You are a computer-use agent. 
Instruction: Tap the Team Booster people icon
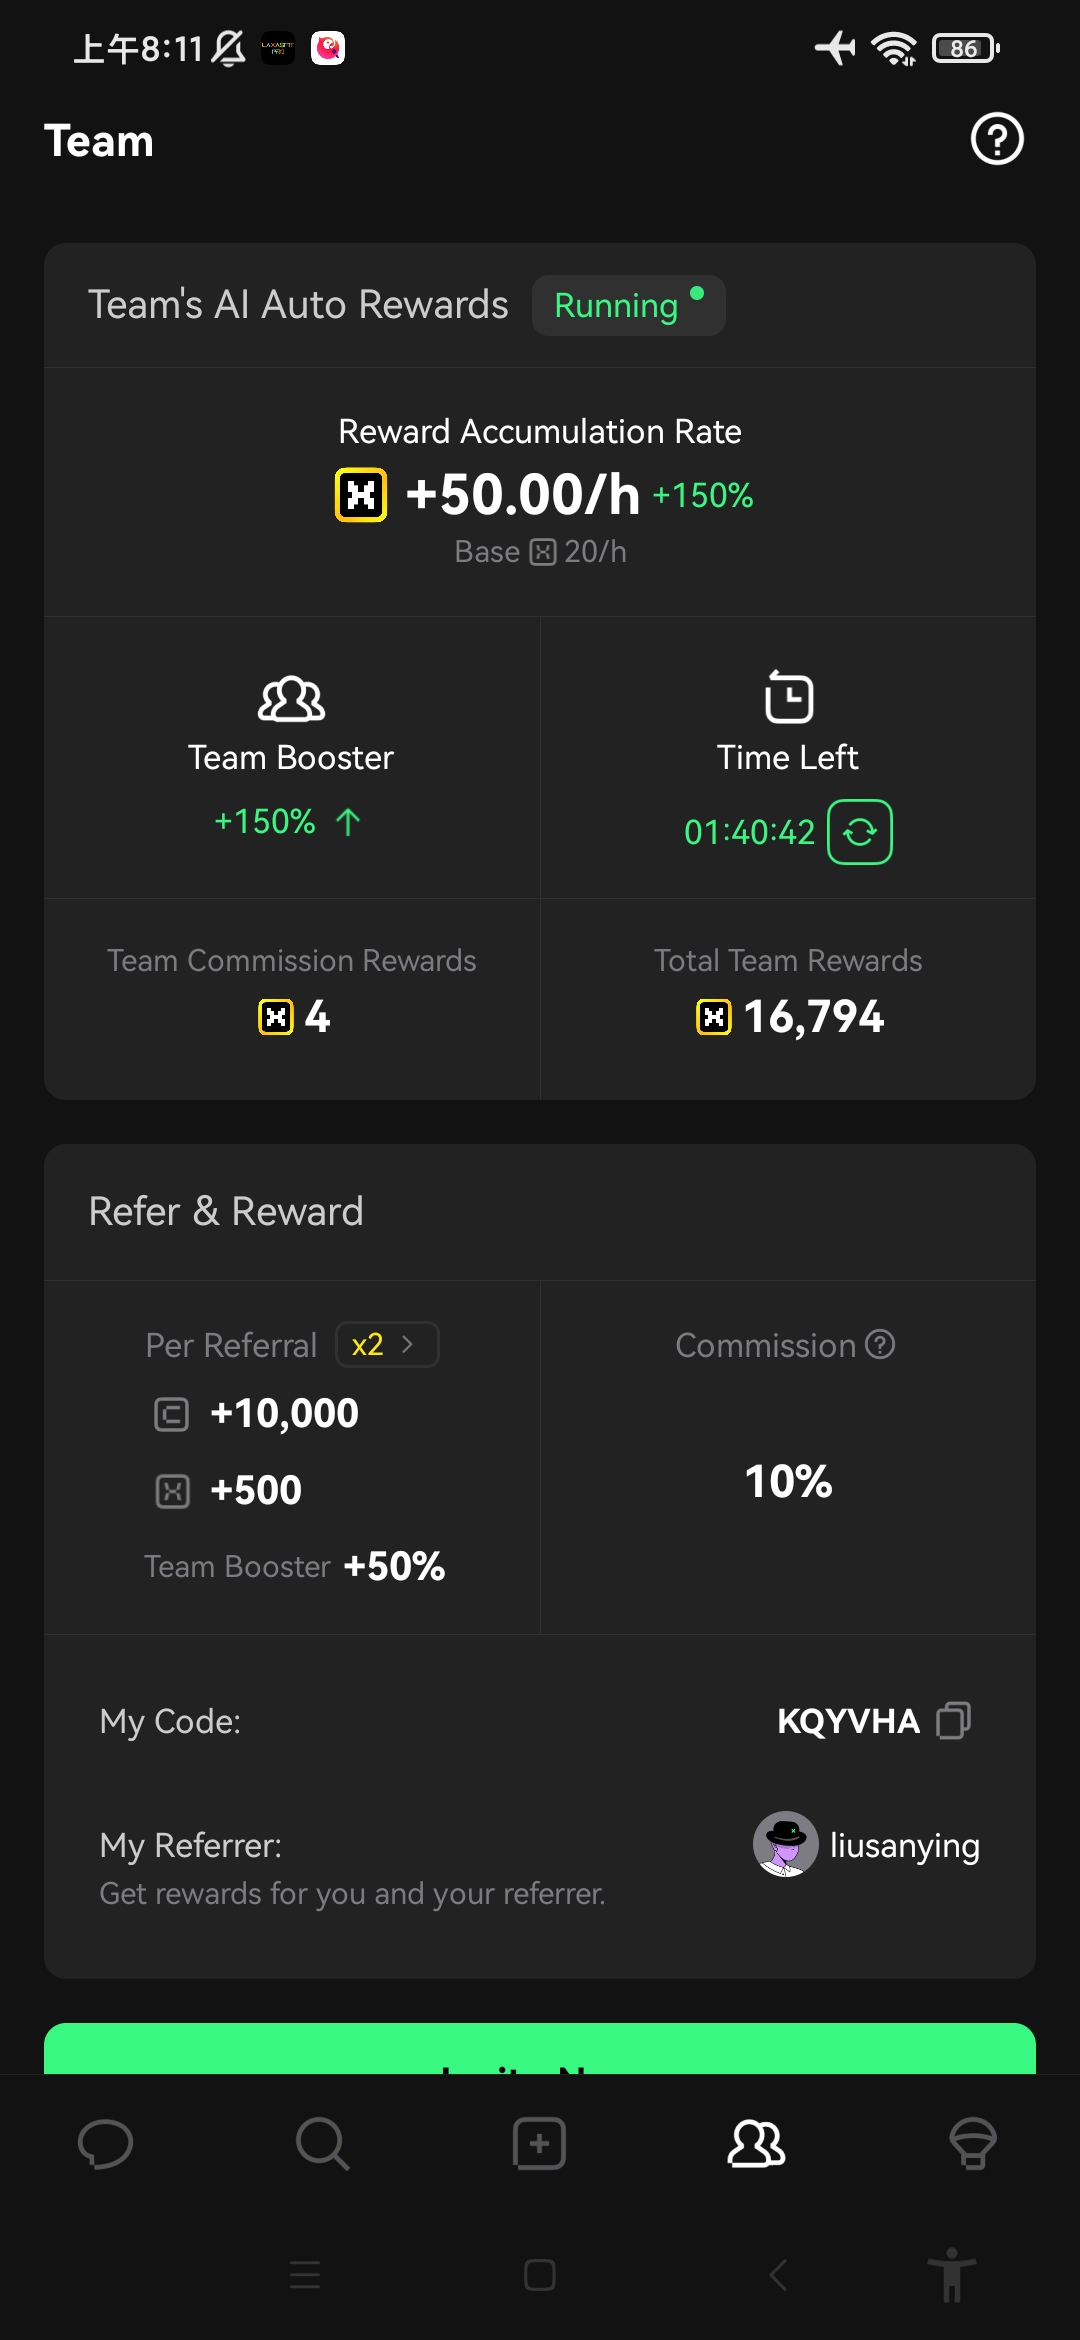tap(291, 699)
